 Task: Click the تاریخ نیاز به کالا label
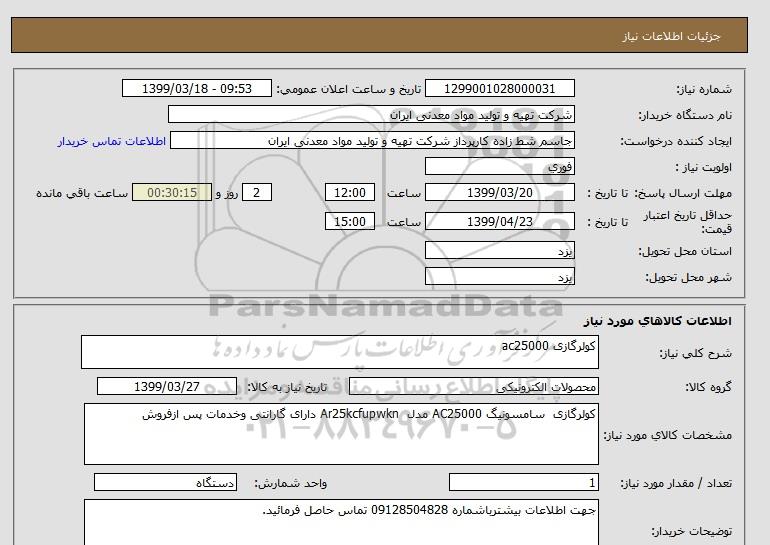tap(287, 387)
